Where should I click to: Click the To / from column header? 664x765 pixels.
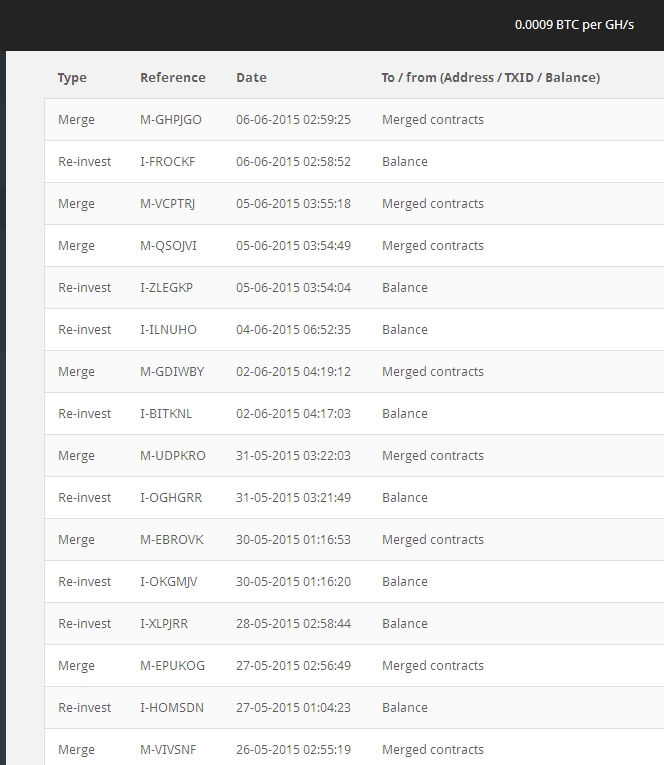click(491, 78)
